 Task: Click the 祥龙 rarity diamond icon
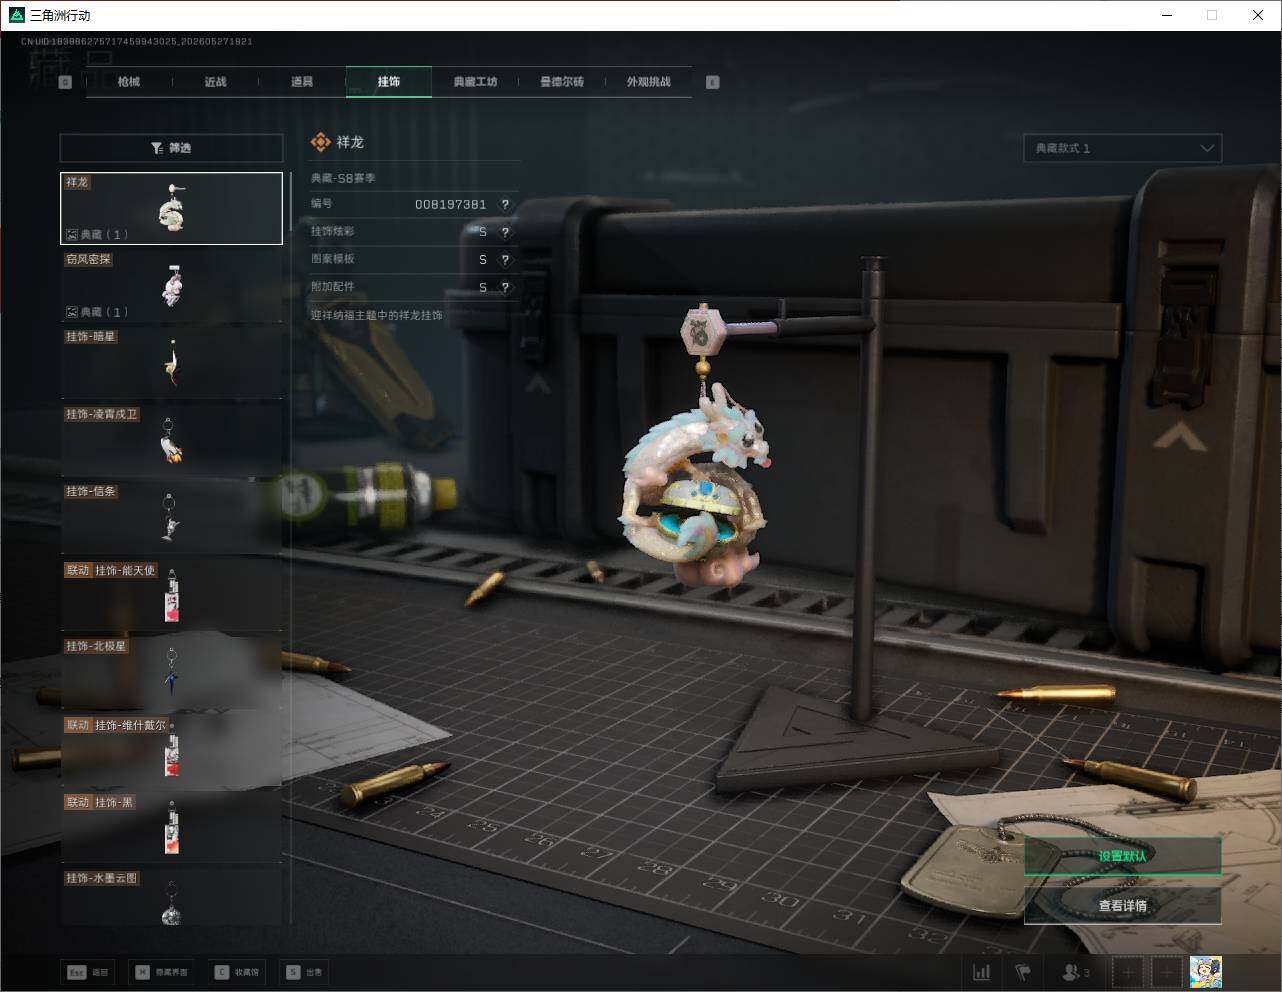(320, 142)
